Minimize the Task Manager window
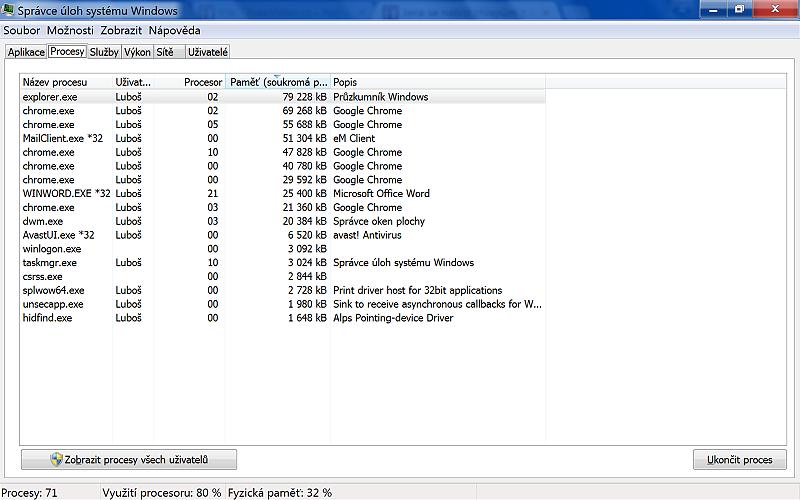This screenshot has height=500, width=800. click(713, 9)
